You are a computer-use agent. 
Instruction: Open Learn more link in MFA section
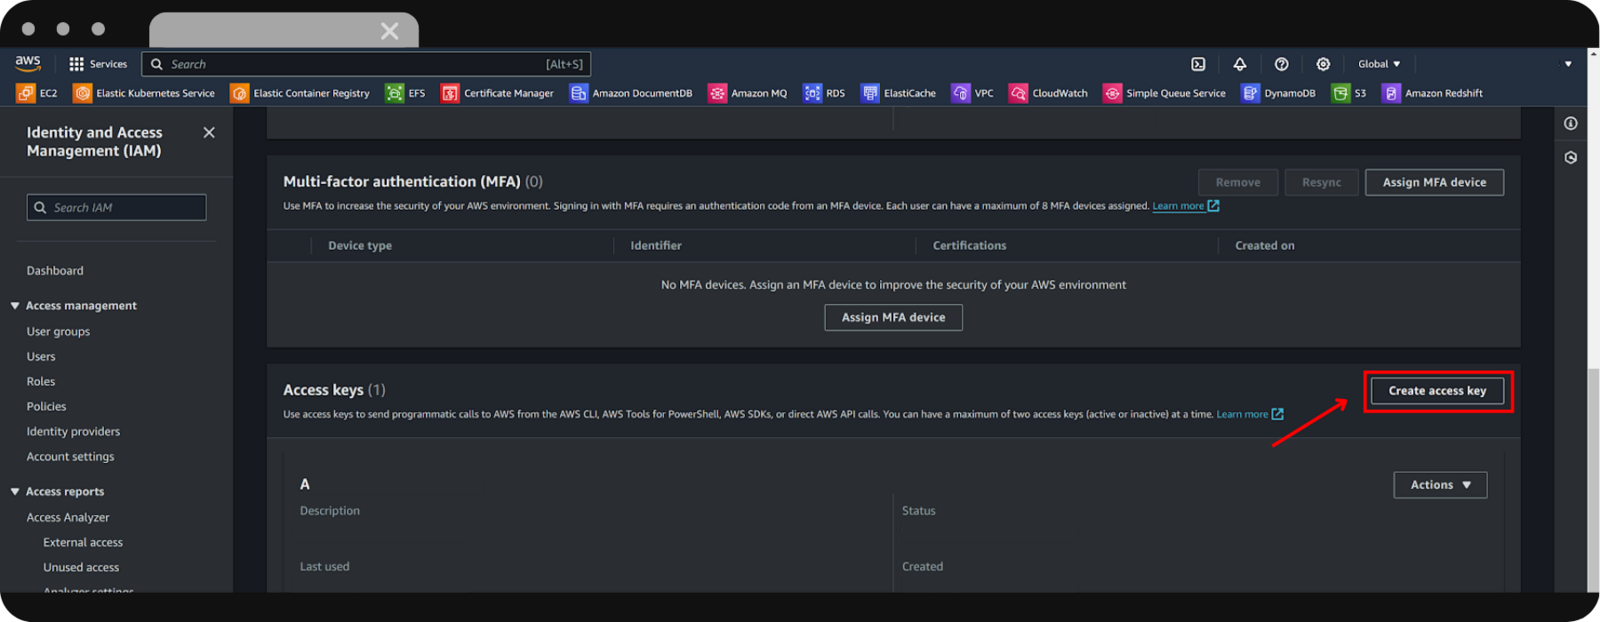click(x=1185, y=206)
